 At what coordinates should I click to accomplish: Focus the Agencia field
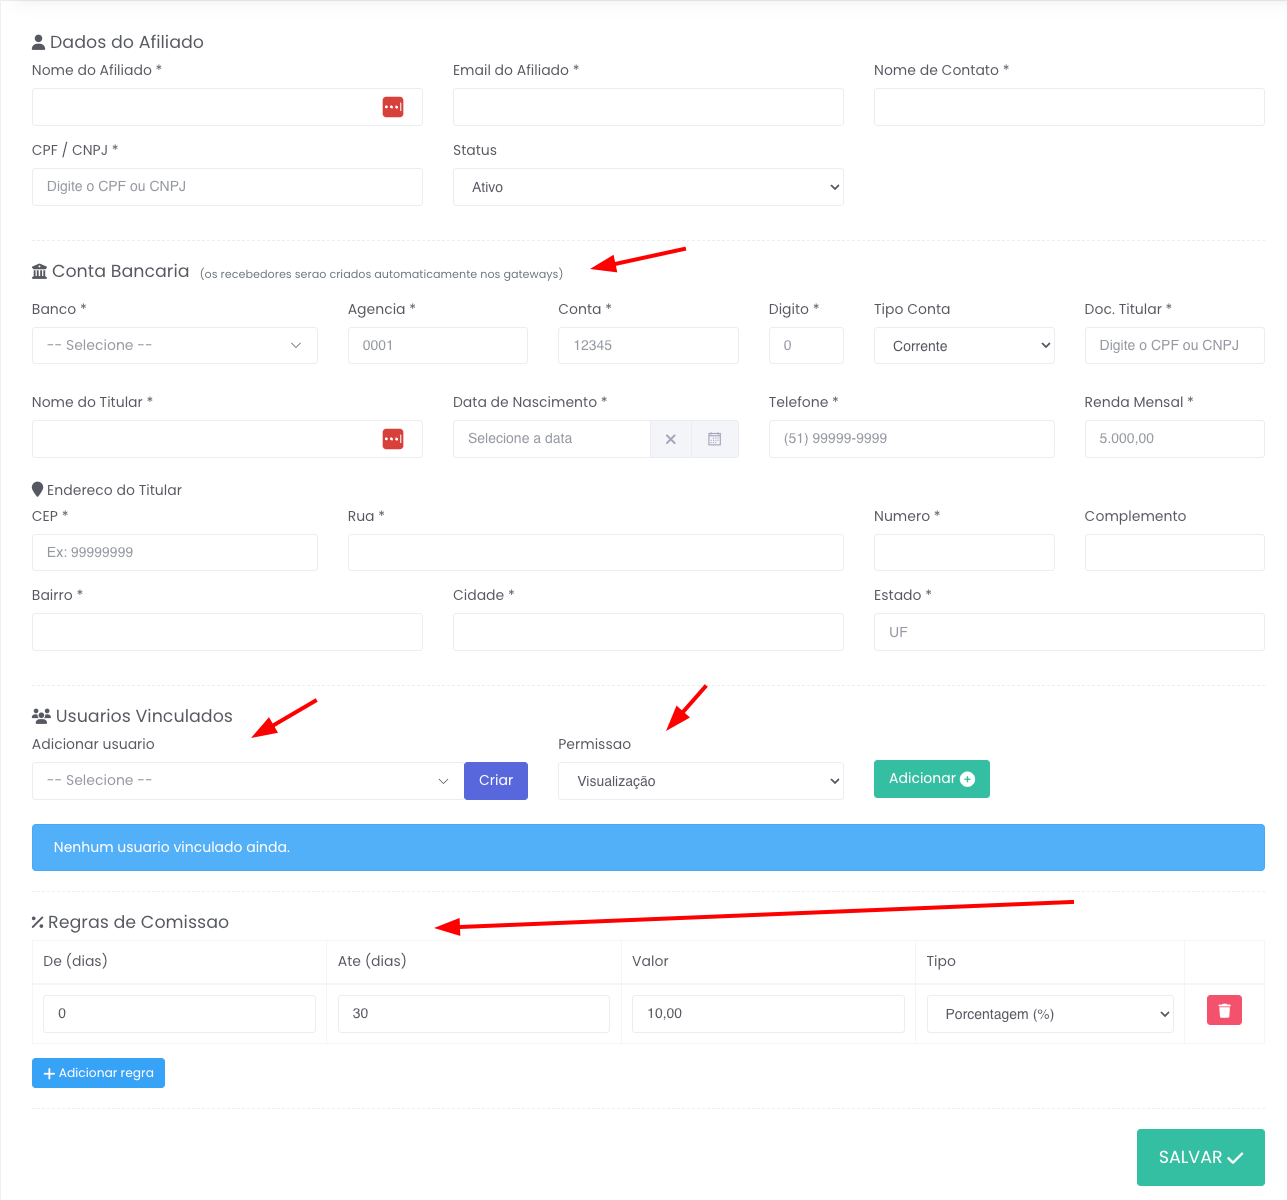438,345
